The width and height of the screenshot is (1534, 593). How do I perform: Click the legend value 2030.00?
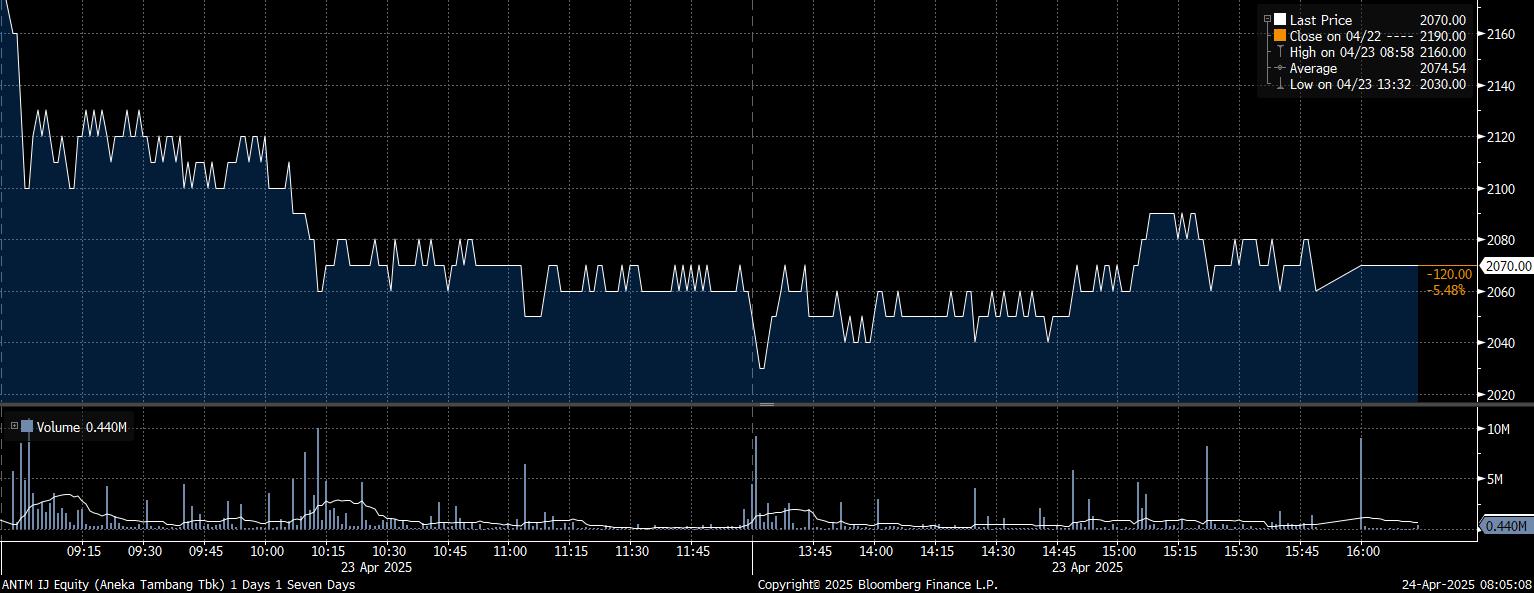coord(1443,84)
